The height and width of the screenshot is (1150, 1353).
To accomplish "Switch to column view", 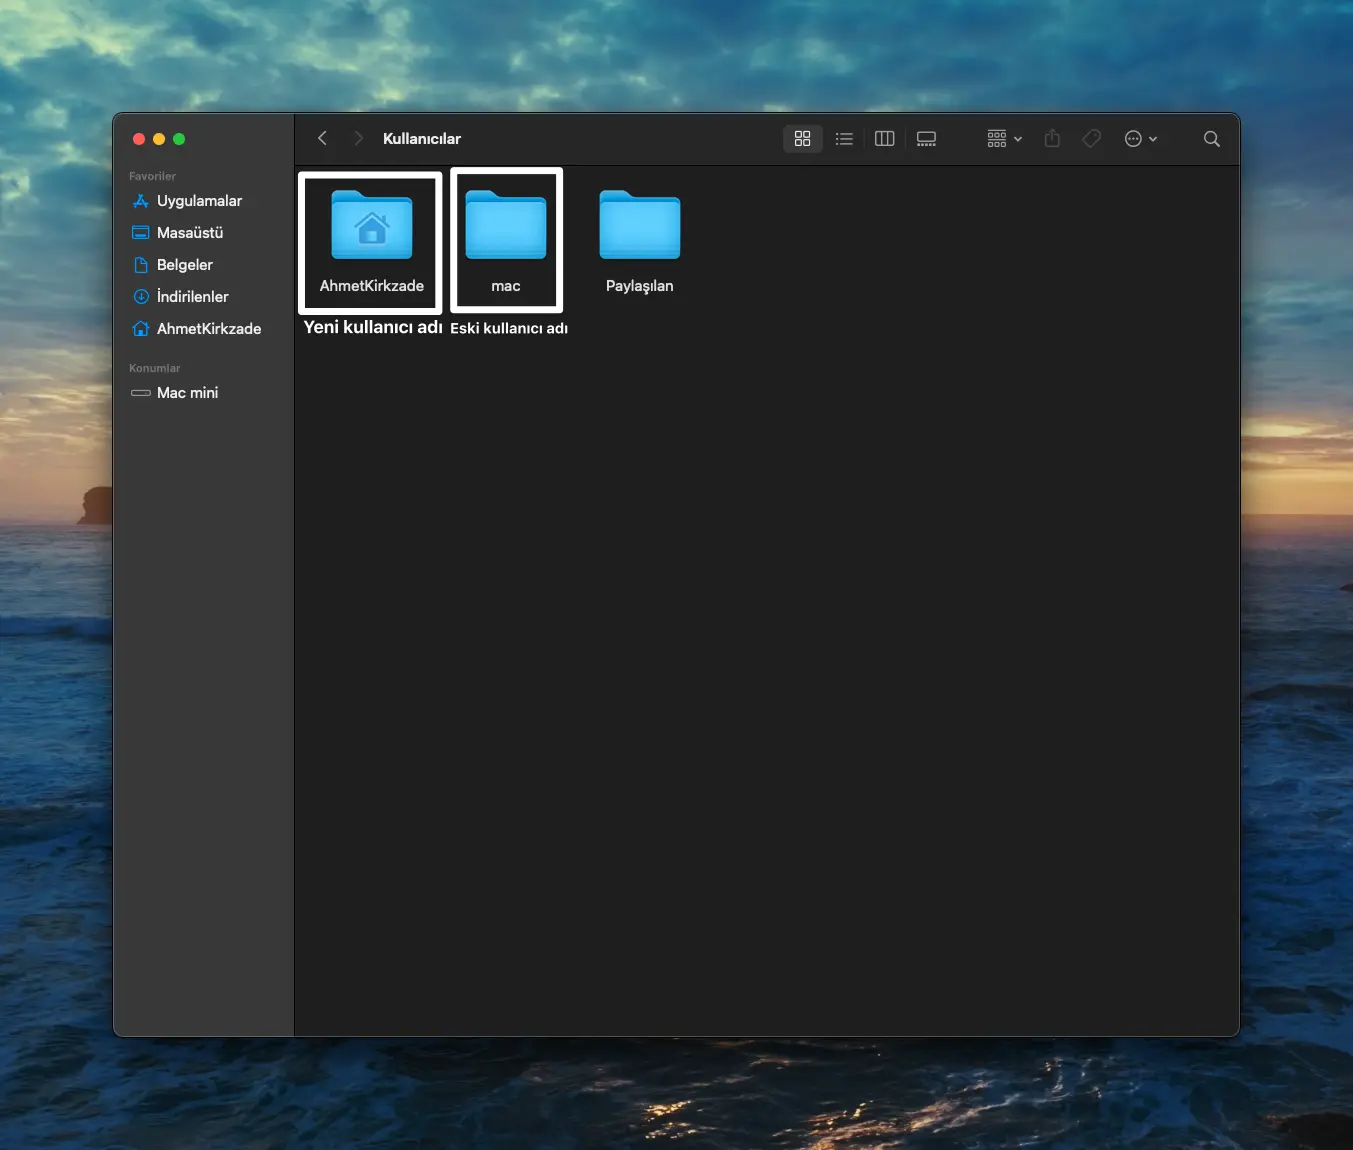I will click(884, 139).
